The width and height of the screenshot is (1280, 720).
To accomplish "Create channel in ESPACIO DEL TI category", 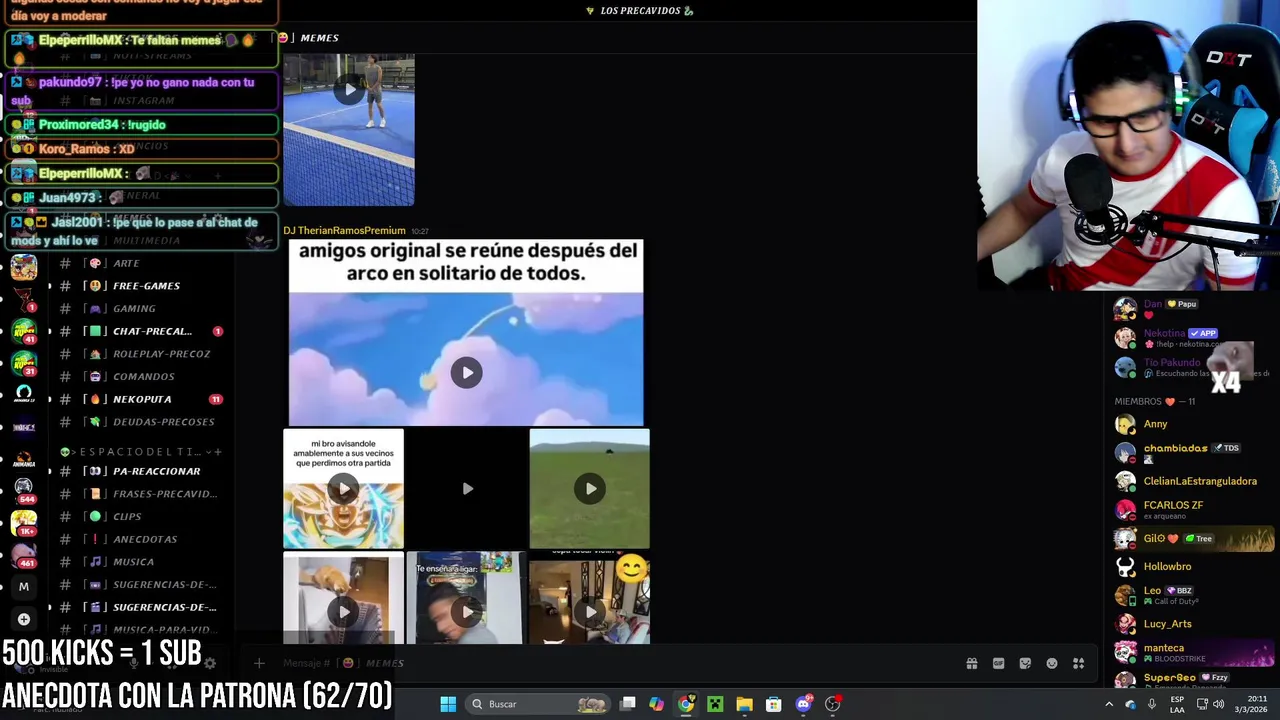I will [218, 452].
